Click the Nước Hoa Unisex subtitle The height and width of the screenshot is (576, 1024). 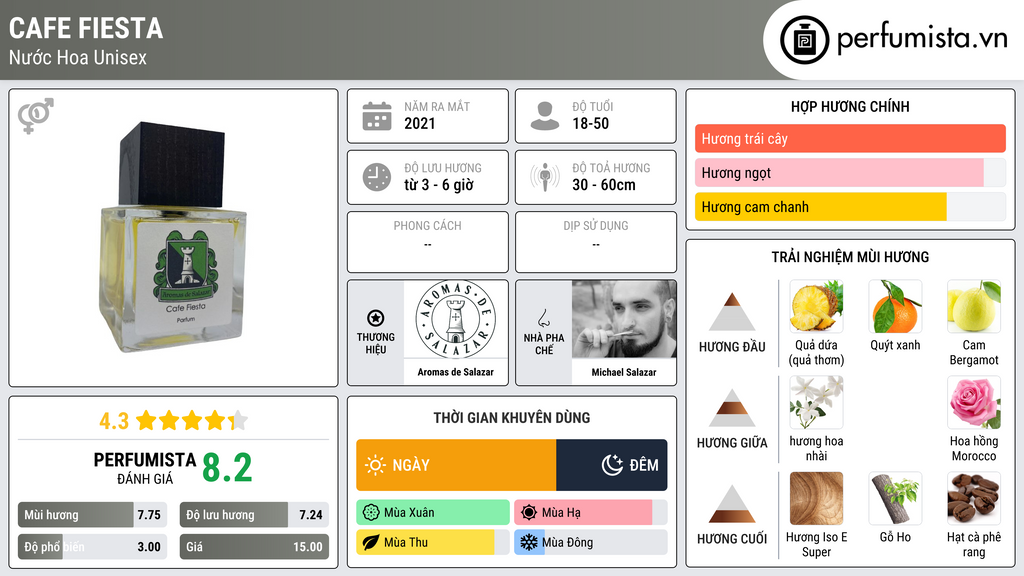[78, 57]
